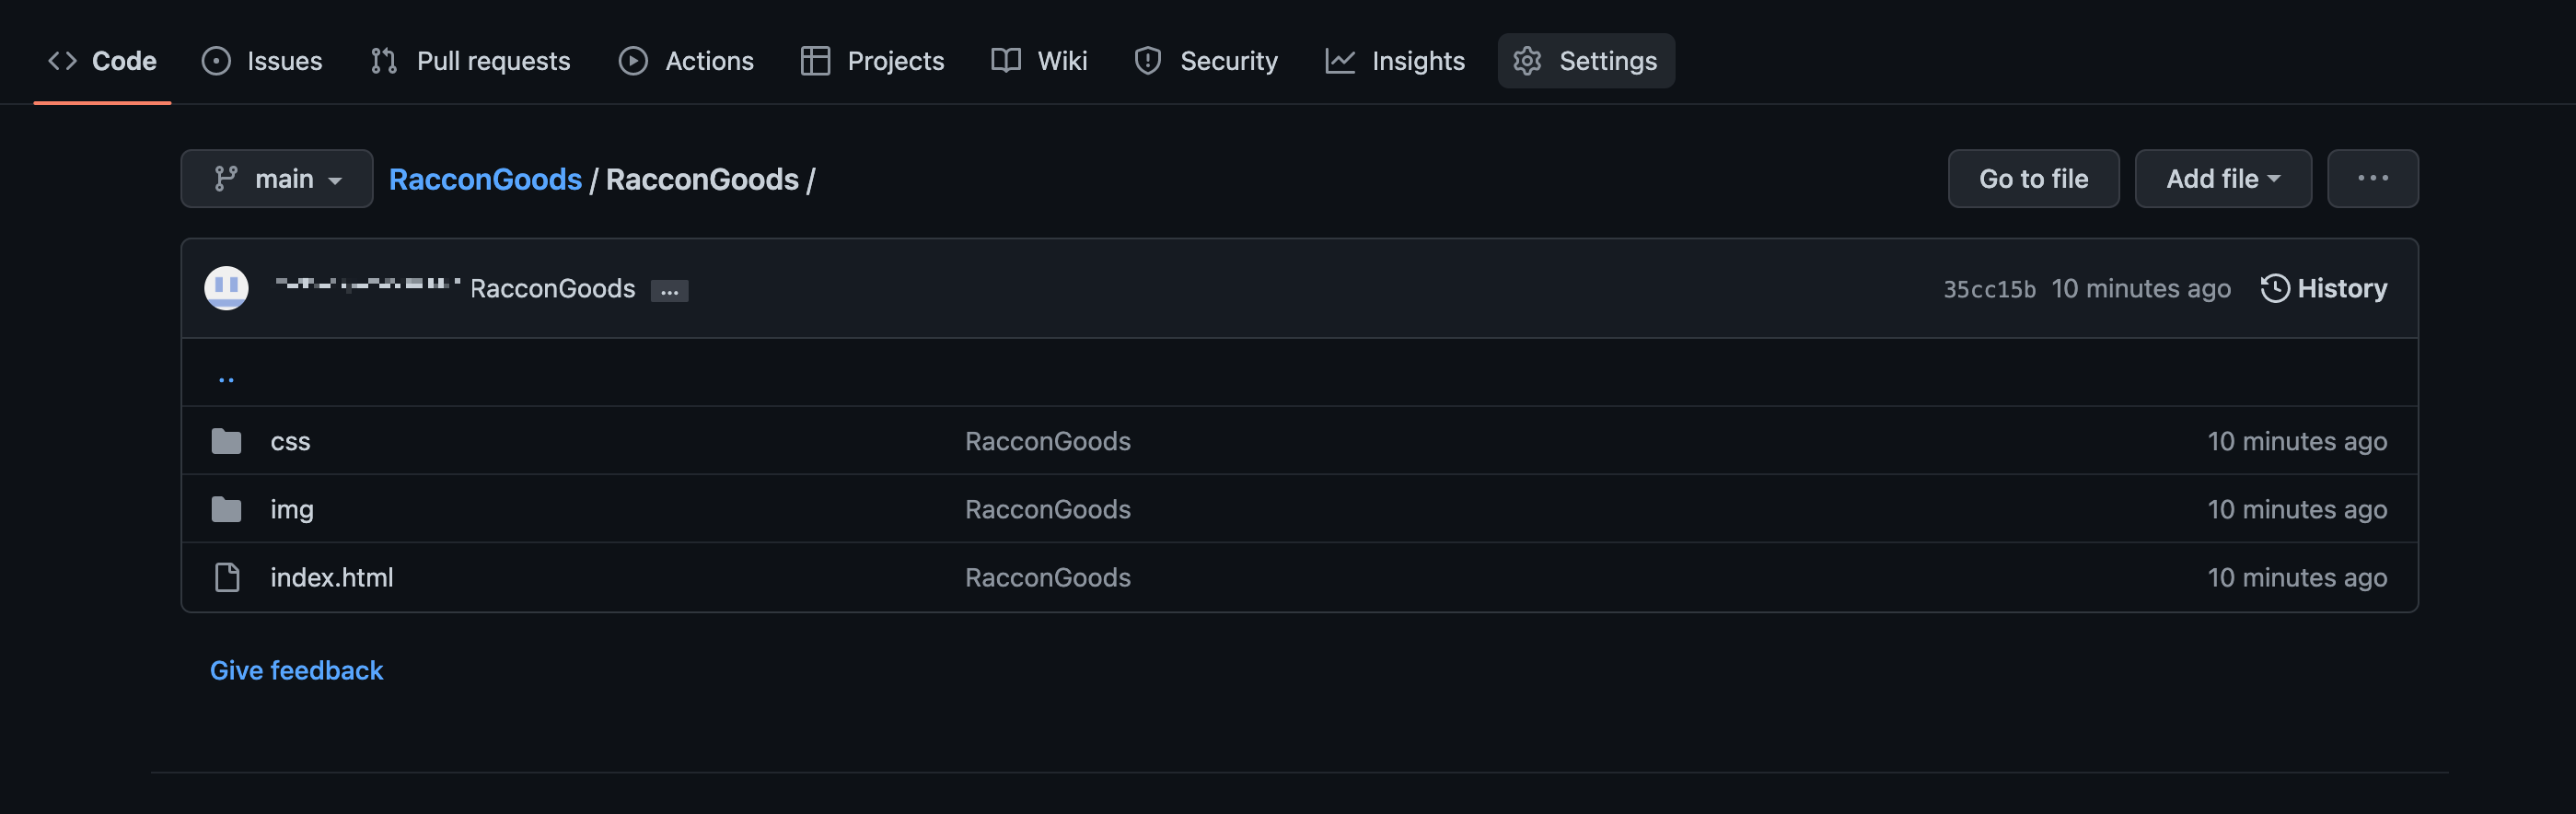View the Insights tab

tap(1395, 61)
